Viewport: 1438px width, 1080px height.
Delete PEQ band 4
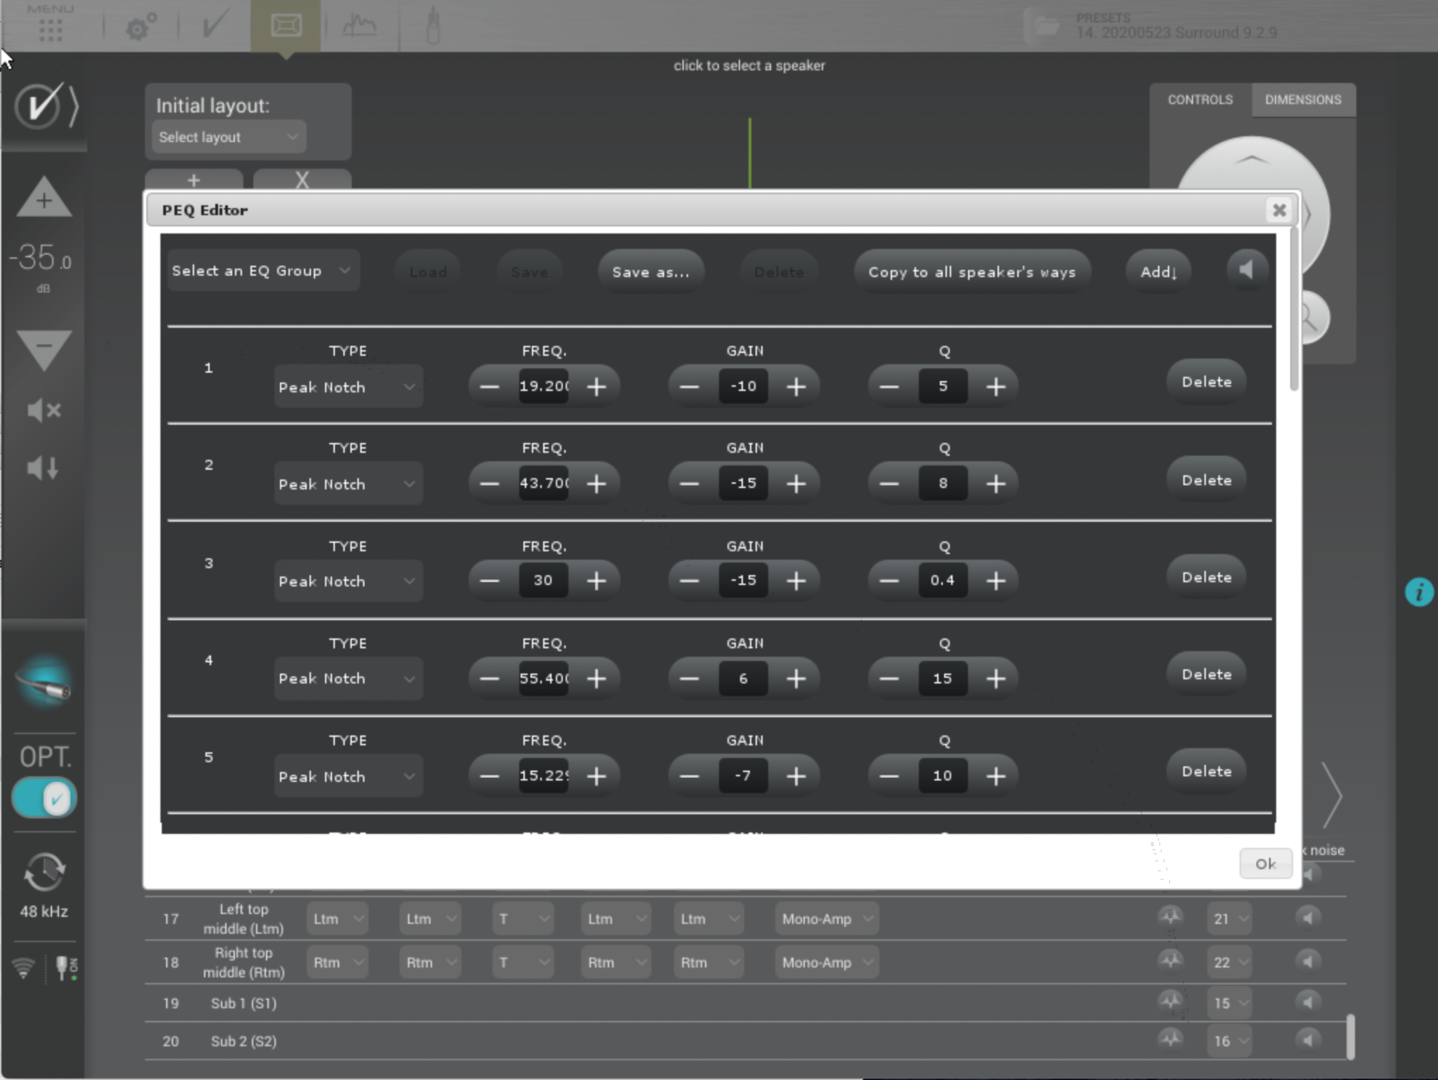click(1207, 674)
